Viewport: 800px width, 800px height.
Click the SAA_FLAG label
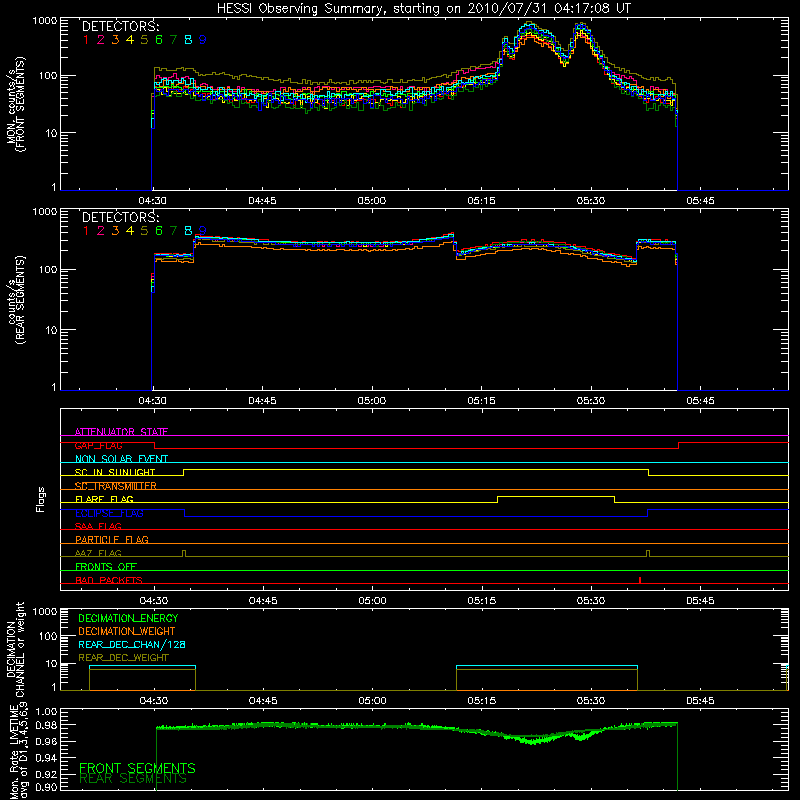point(98,526)
